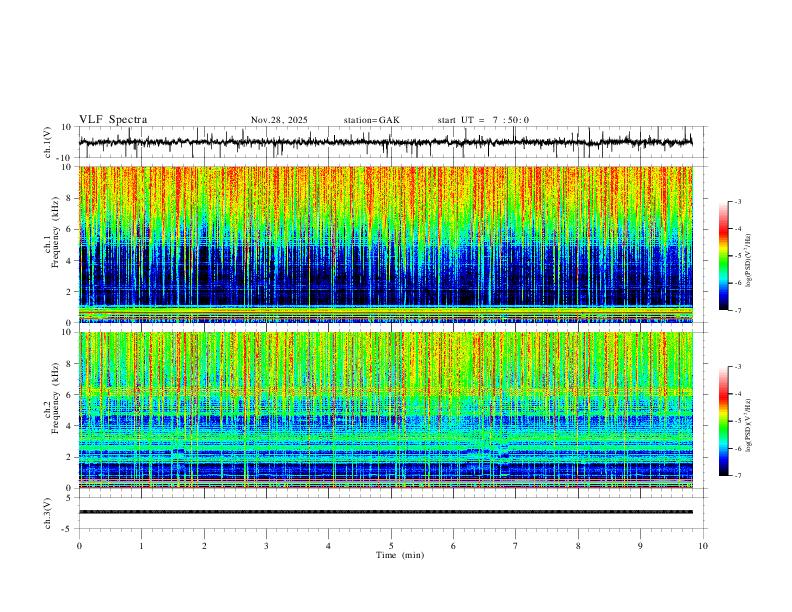Click the "ch.1(V)" waveform axis label
This screenshot has width=792, height=612.
coord(48,142)
